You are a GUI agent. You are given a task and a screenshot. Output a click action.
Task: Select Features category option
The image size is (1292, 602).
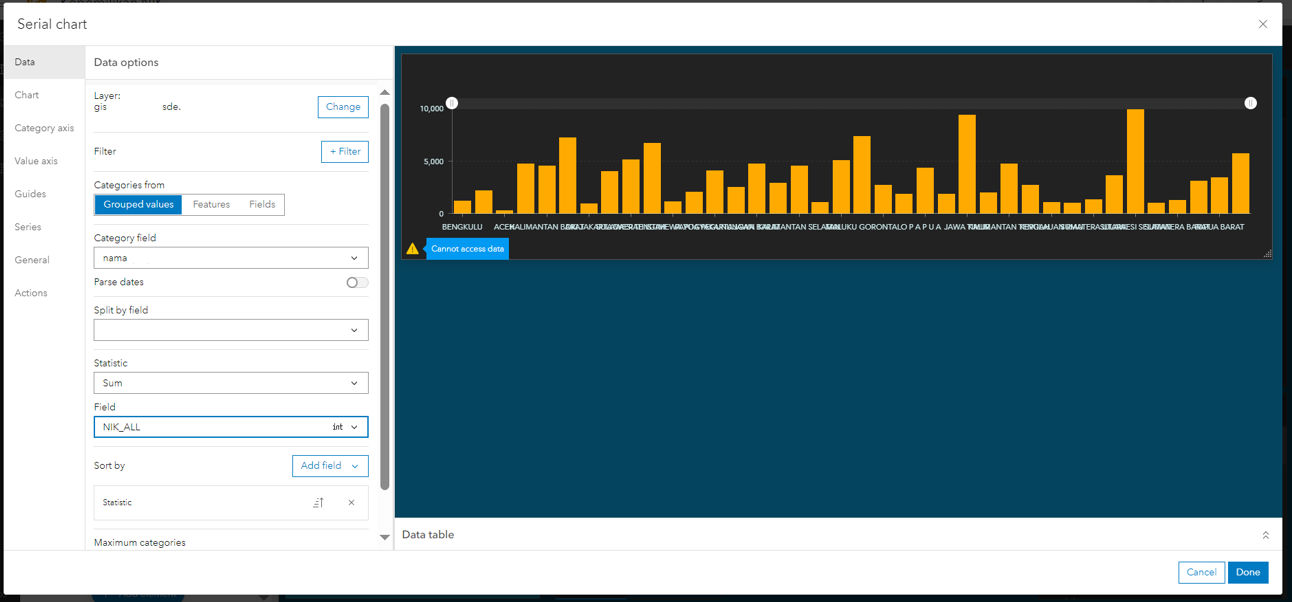(211, 204)
